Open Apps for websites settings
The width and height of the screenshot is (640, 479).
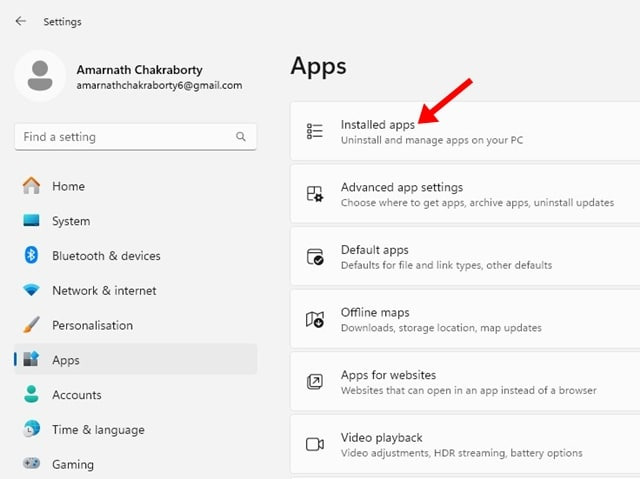(x=465, y=382)
